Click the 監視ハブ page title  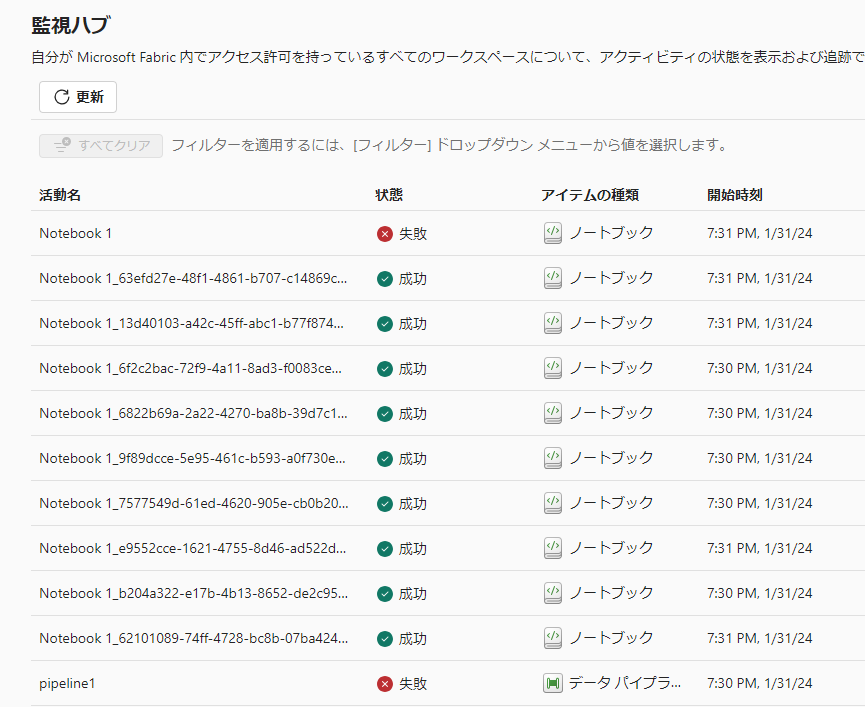[x=71, y=25]
